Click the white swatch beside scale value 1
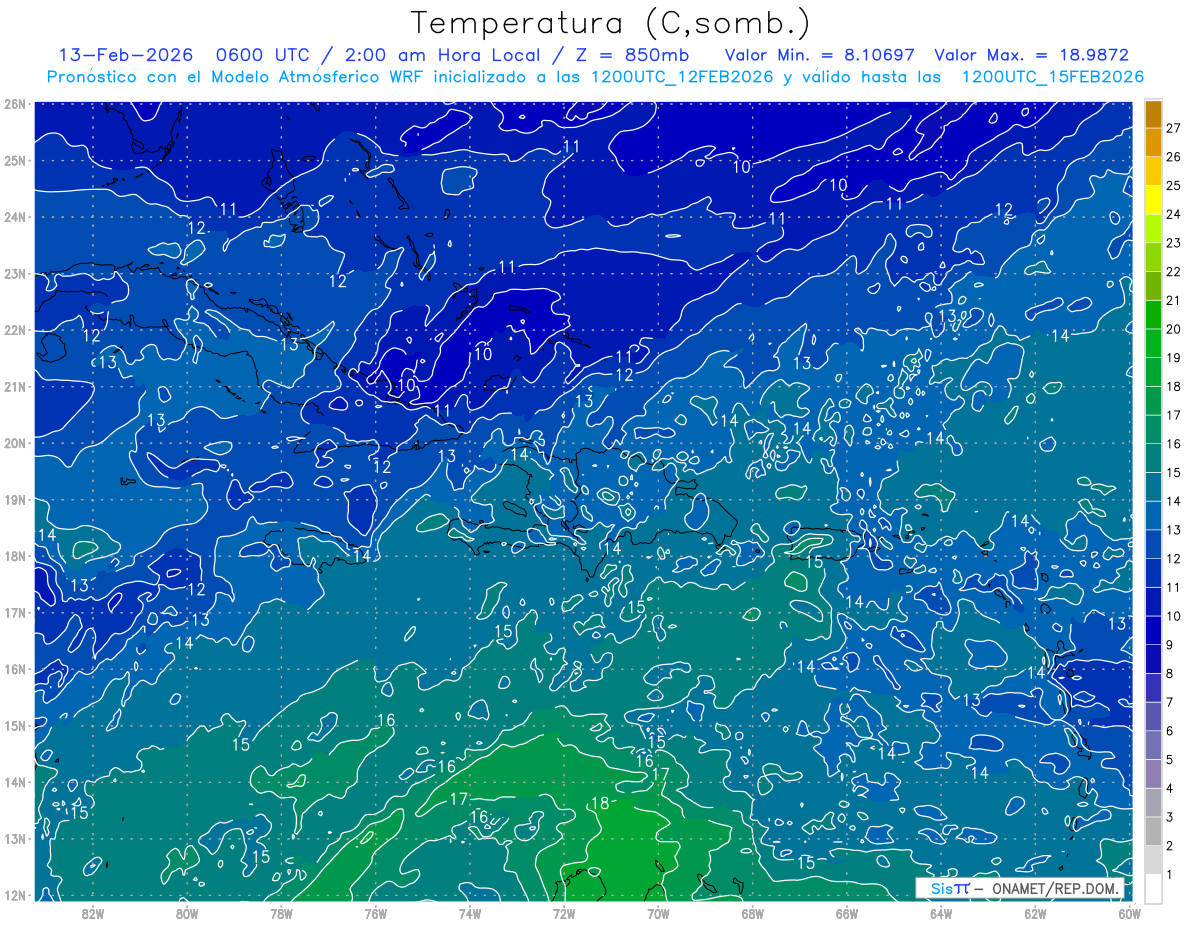This screenshot has width=1200, height=927. [1153, 888]
